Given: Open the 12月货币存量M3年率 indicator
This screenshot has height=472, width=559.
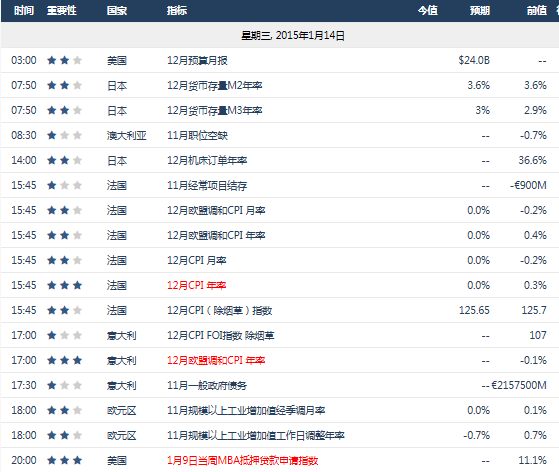Looking at the screenshot, I should click(x=215, y=111).
